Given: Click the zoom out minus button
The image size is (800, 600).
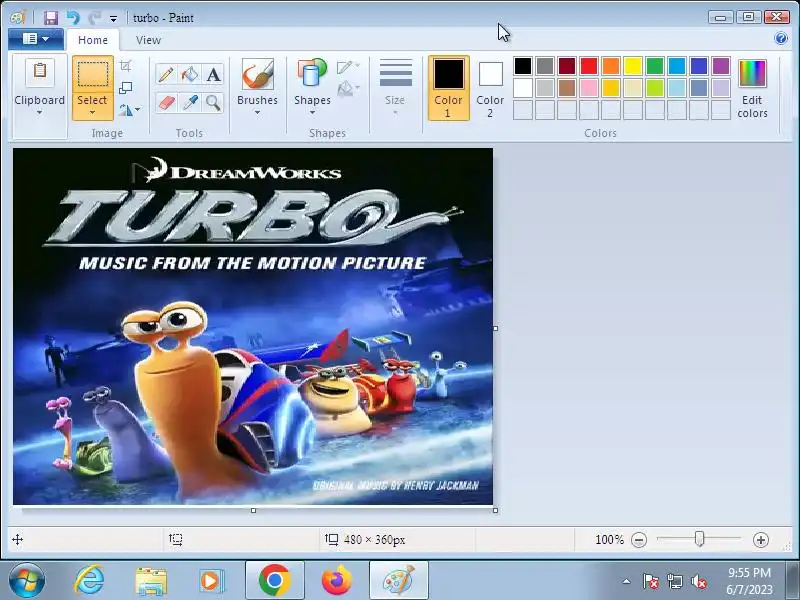Looking at the screenshot, I should 639,540.
